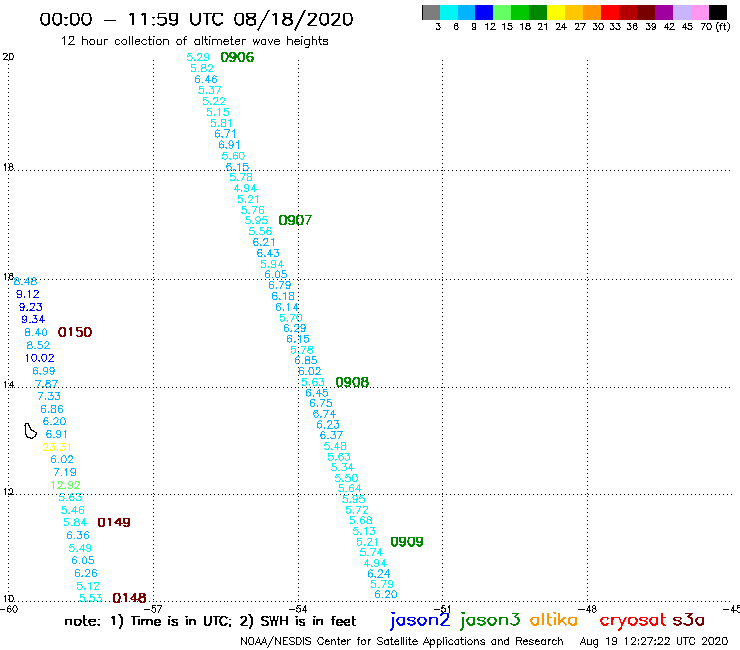This screenshot has width=740, height=650.
Task: Click the note about UTC and feet
Action: [210, 621]
